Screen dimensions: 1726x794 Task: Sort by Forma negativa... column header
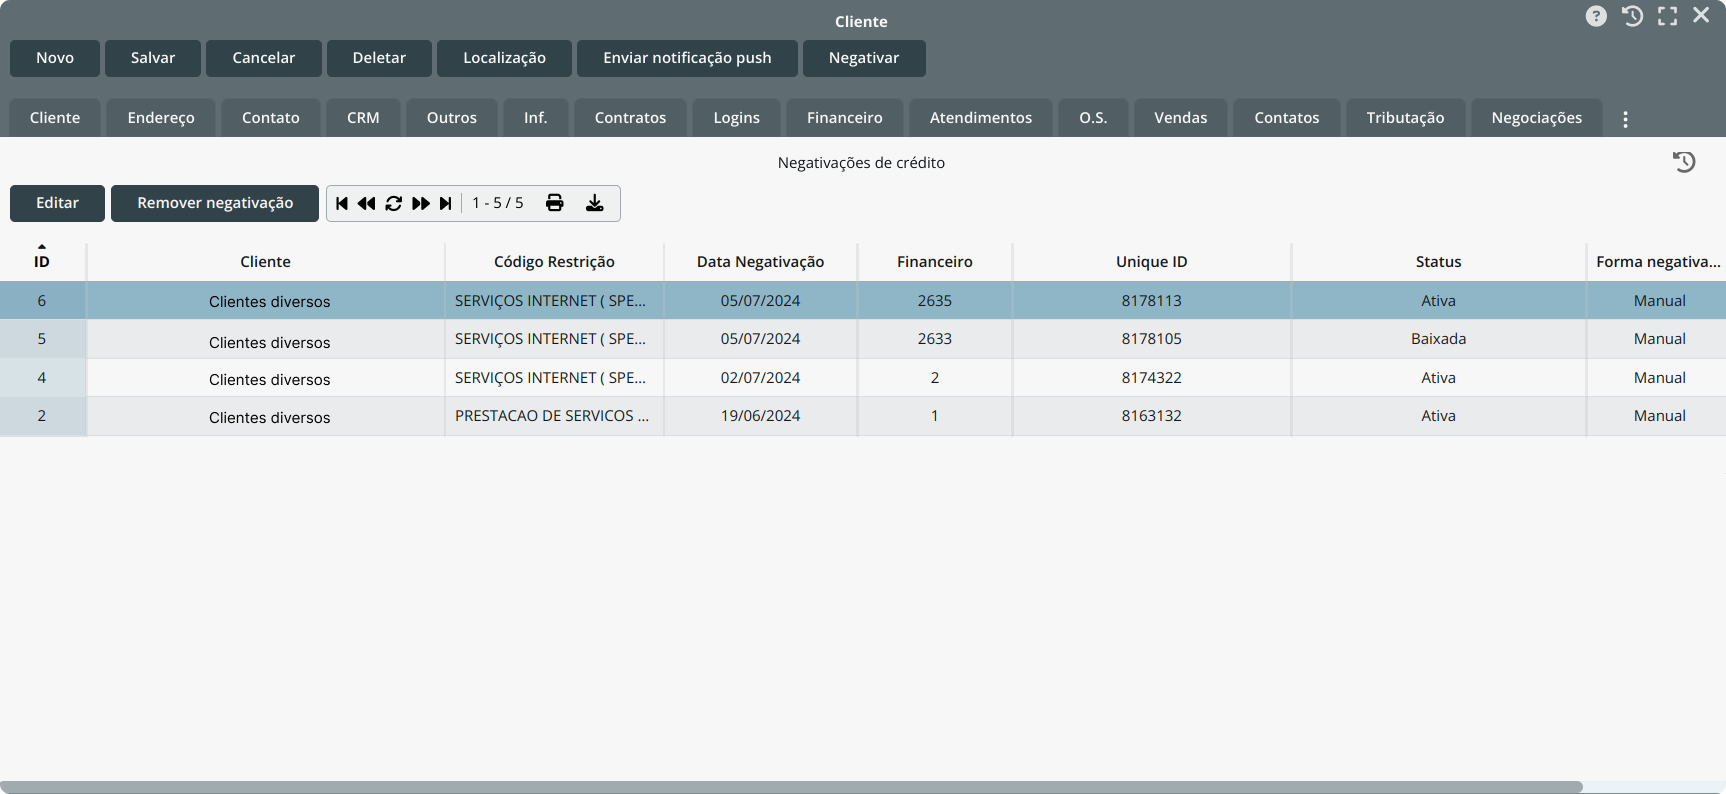click(1658, 262)
